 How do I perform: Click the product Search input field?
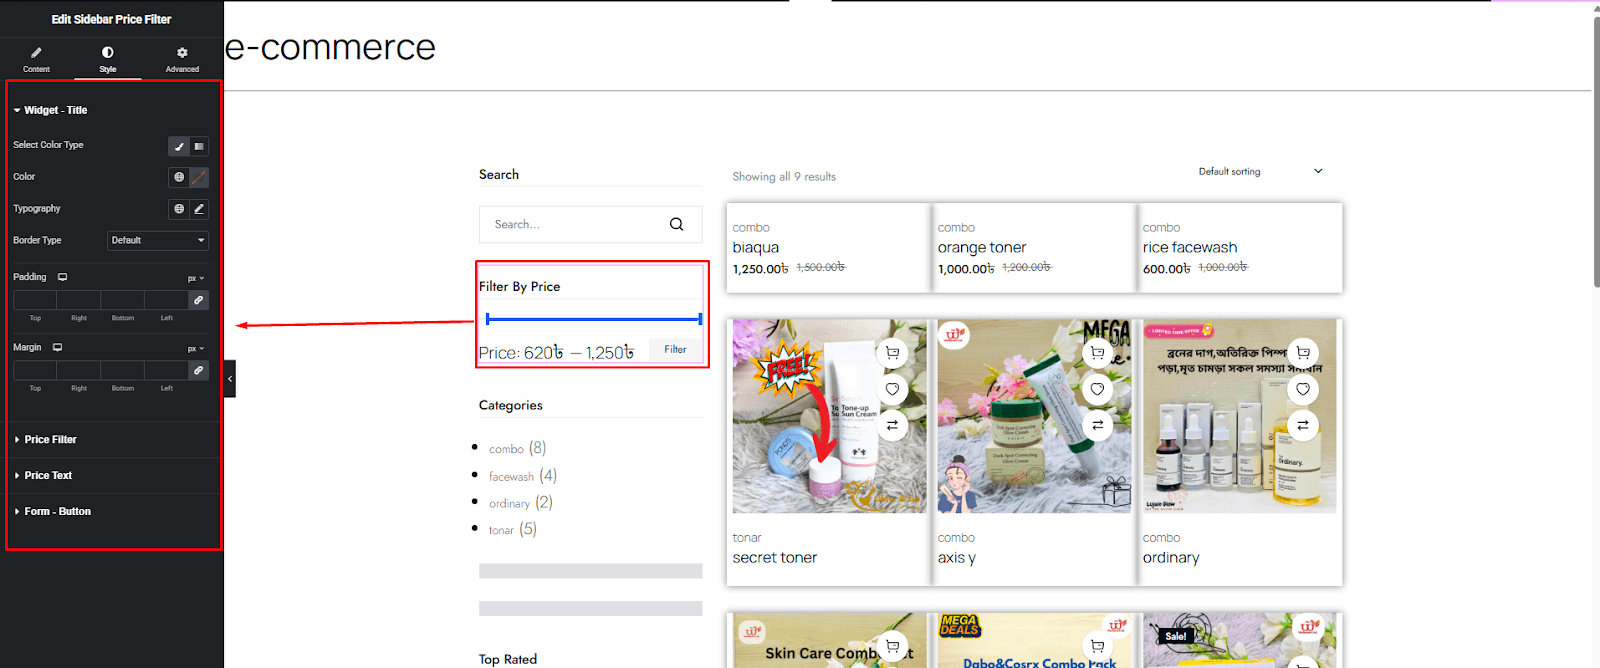(590, 224)
